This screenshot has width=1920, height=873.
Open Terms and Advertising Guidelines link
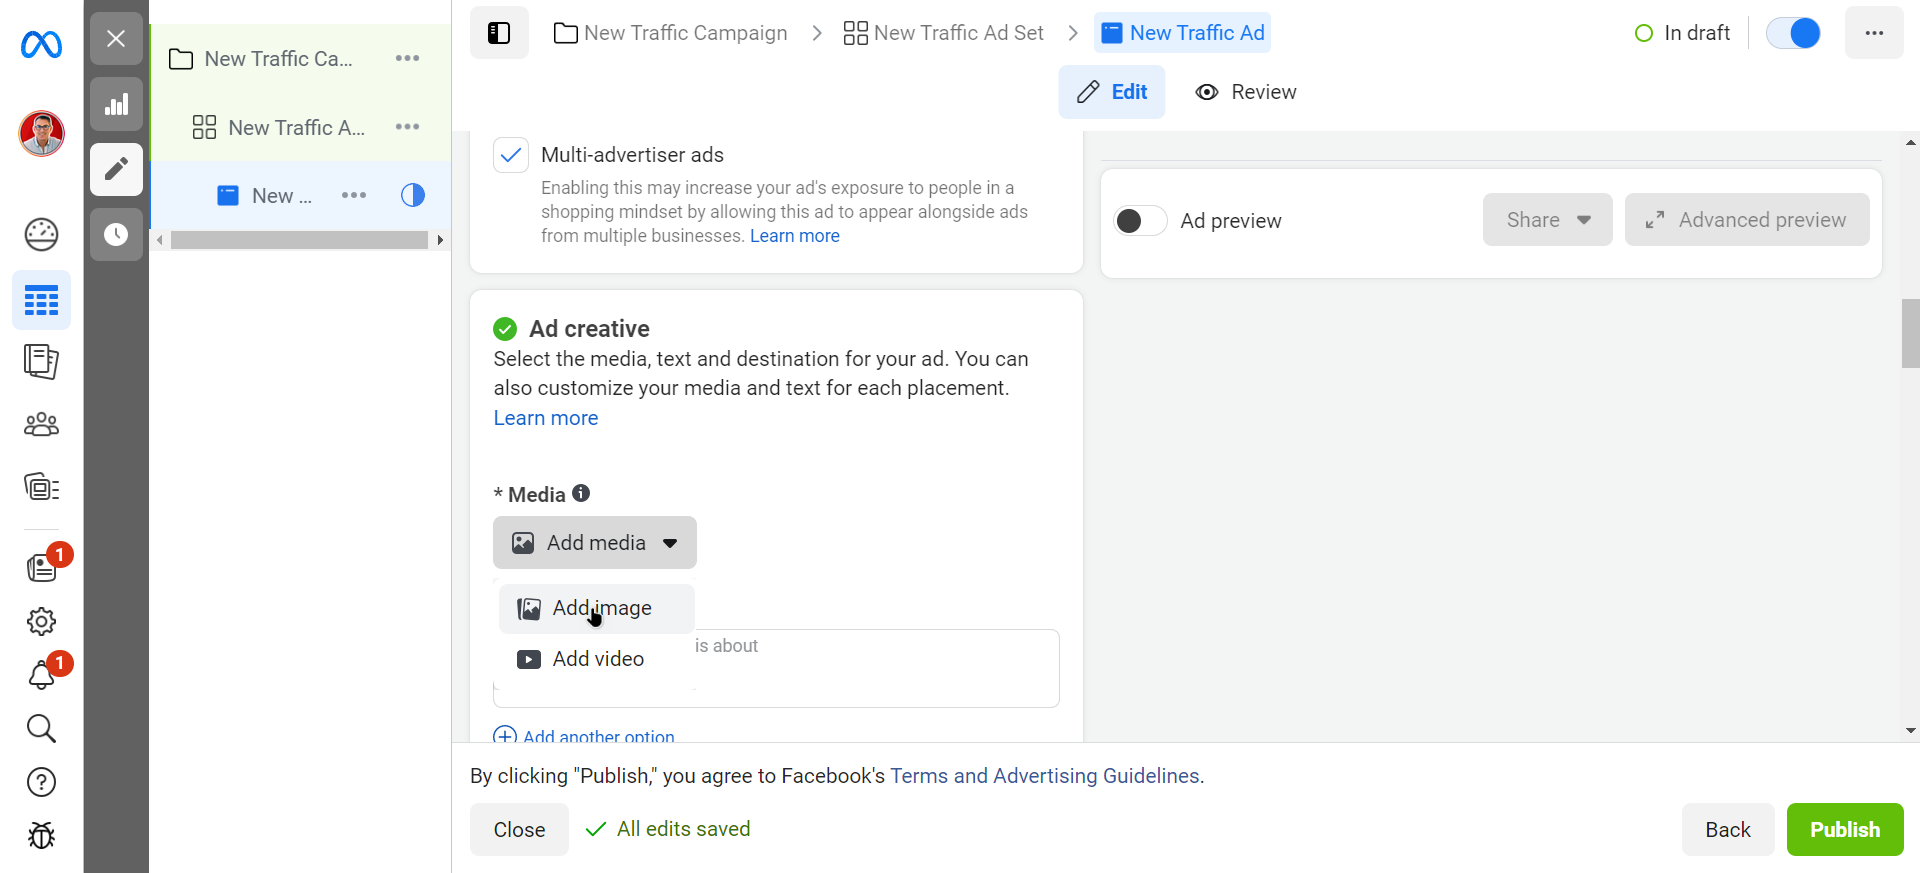click(1045, 776)
